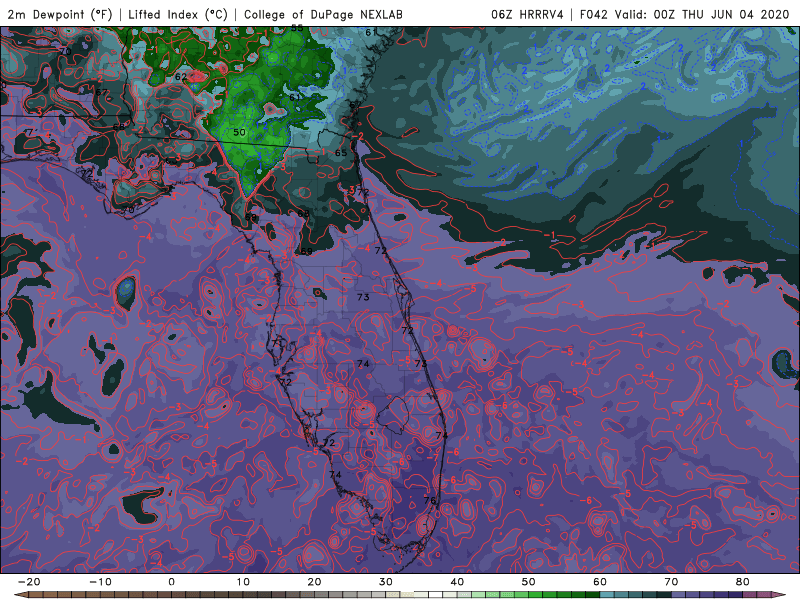Image resolution: width=800 pixels, height=600 pixels.
Task: Click the '40' color scale label
Action: [457, 582]
